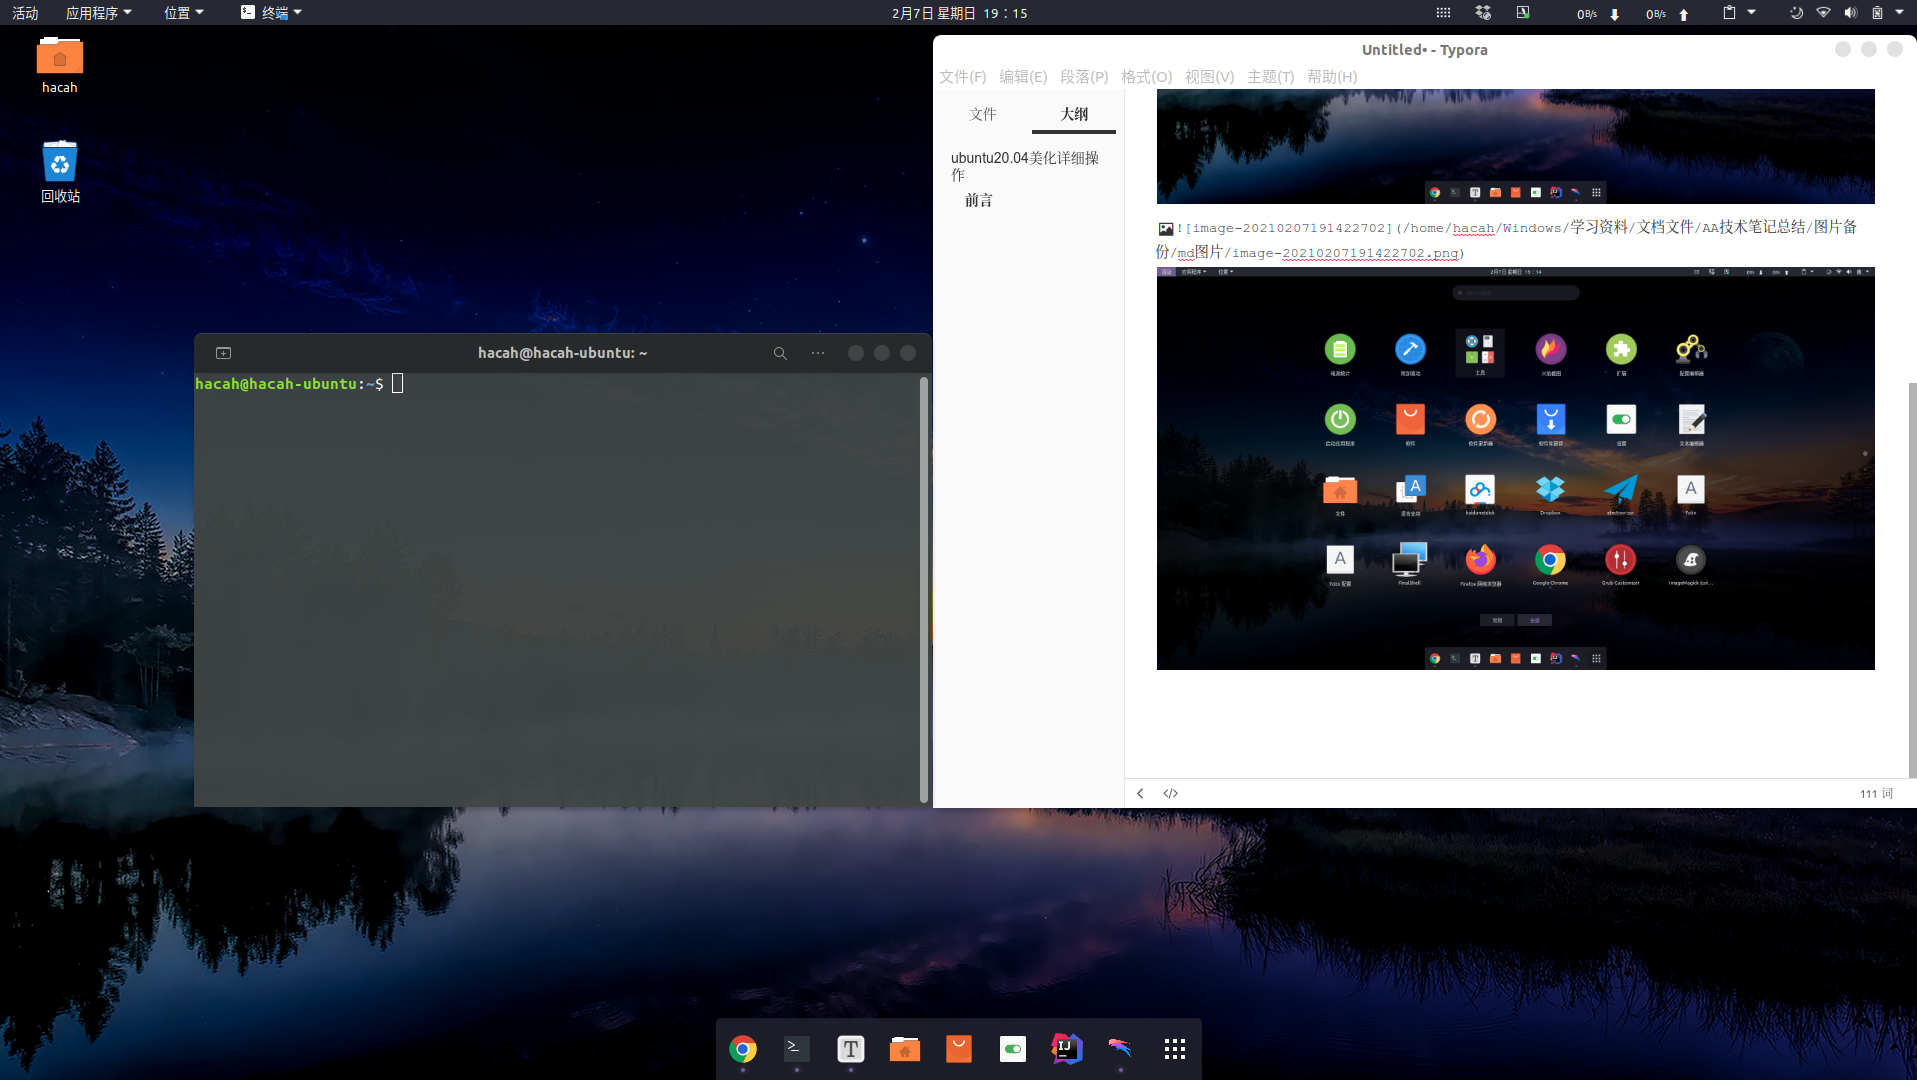Click the screenshot tool tray icon
This screenshot has height=1080, width=1917.
coord(1523,13)
